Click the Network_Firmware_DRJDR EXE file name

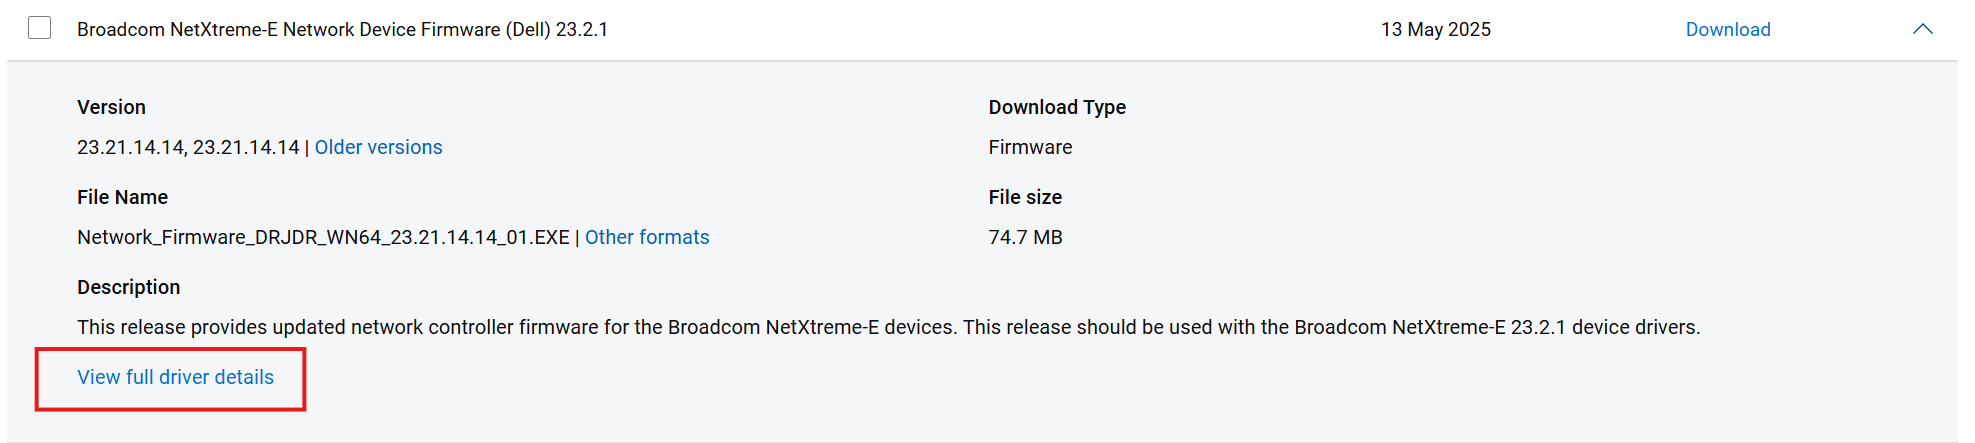(x=323, y=237)
